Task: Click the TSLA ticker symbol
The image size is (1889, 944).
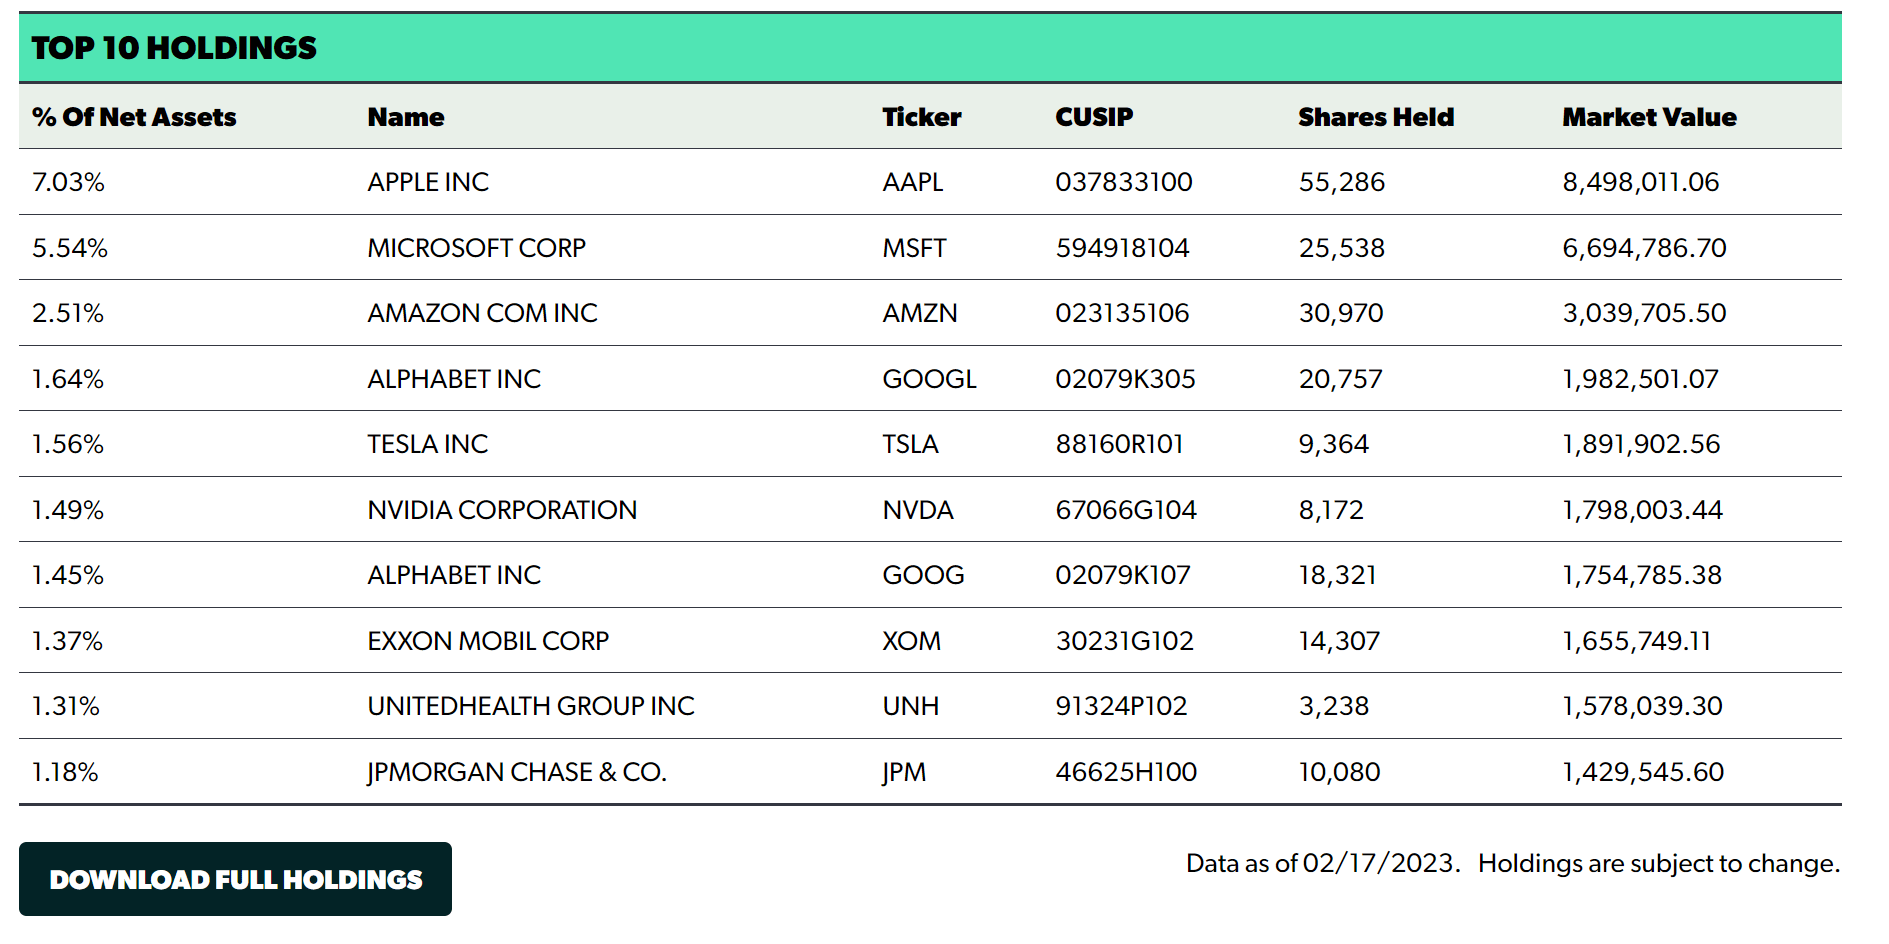Action: tap(910, 444)
